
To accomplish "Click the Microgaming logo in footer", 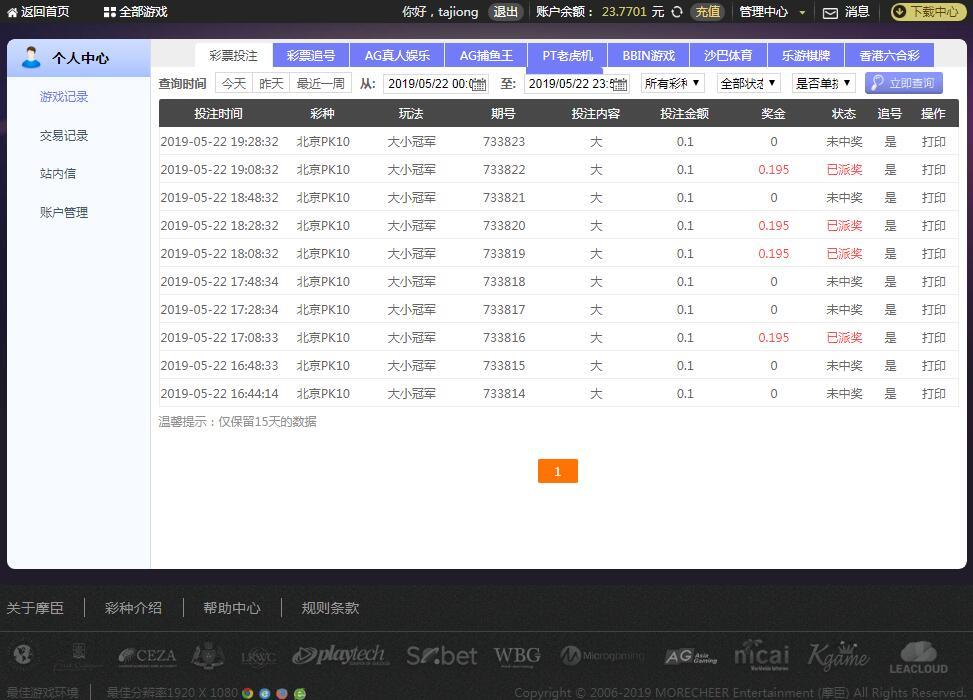I will pyautogui.click(x=602, y=655).
